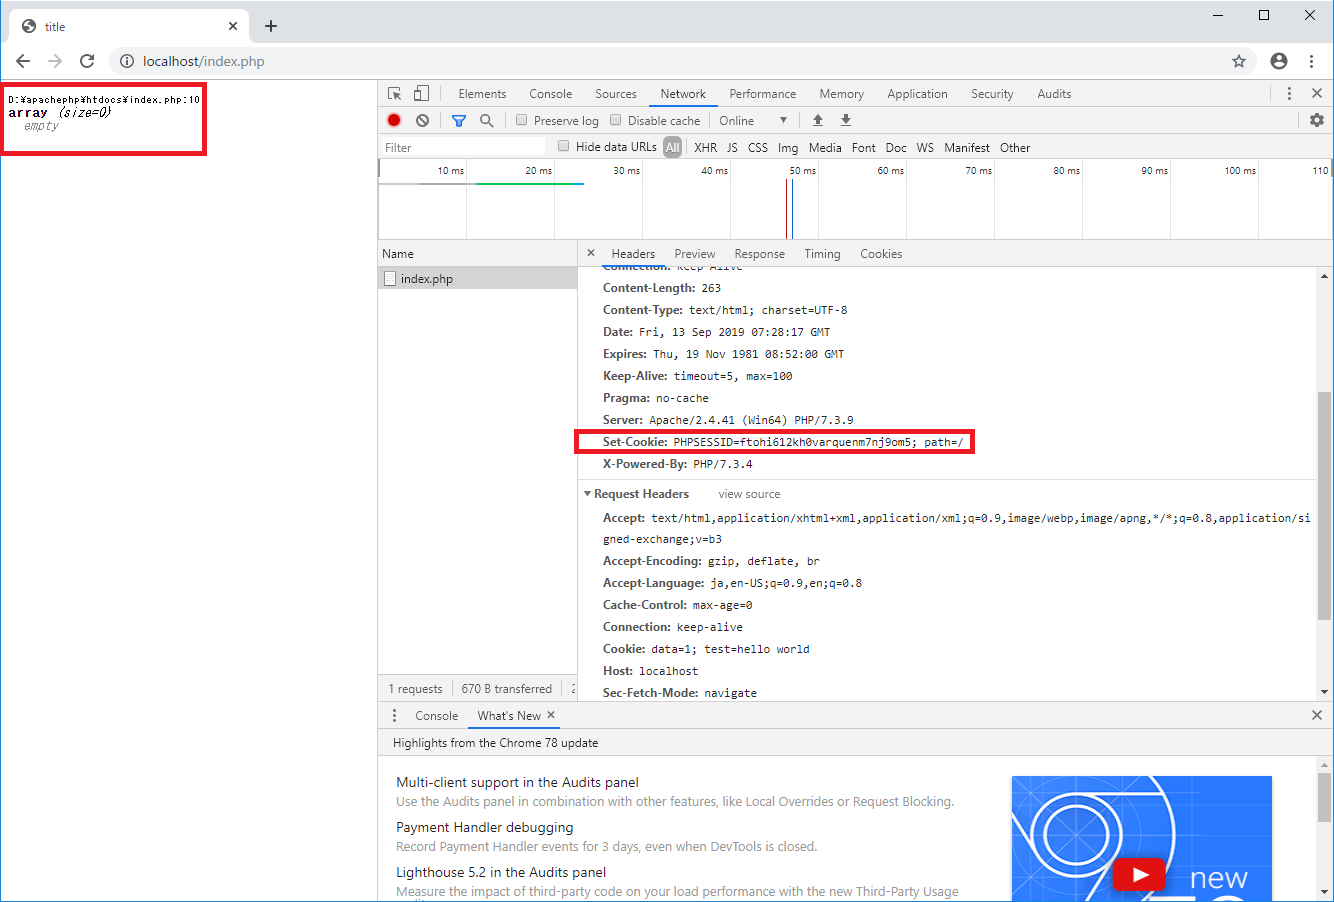Click Multi-client support in Audits panel heading
The width and height of the screenshot is (1334, 902).
(x=517, y=782)
